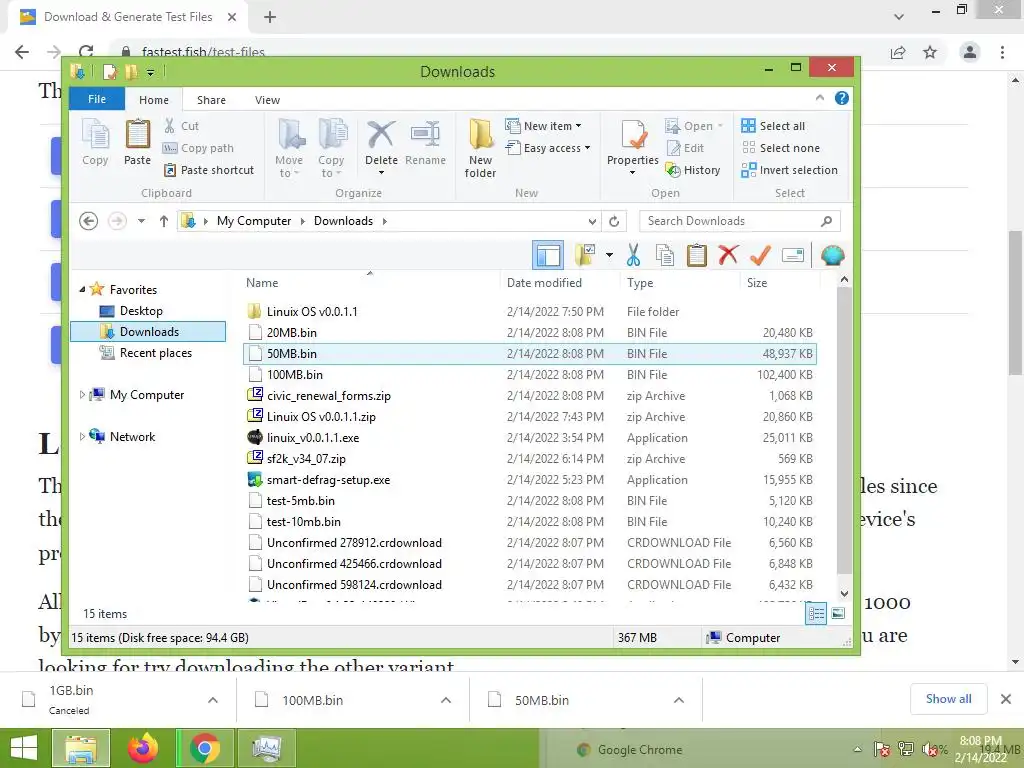Open the File menu tab
The height and width of the screenshot is (768, 1024).
[x=97, y=99]
